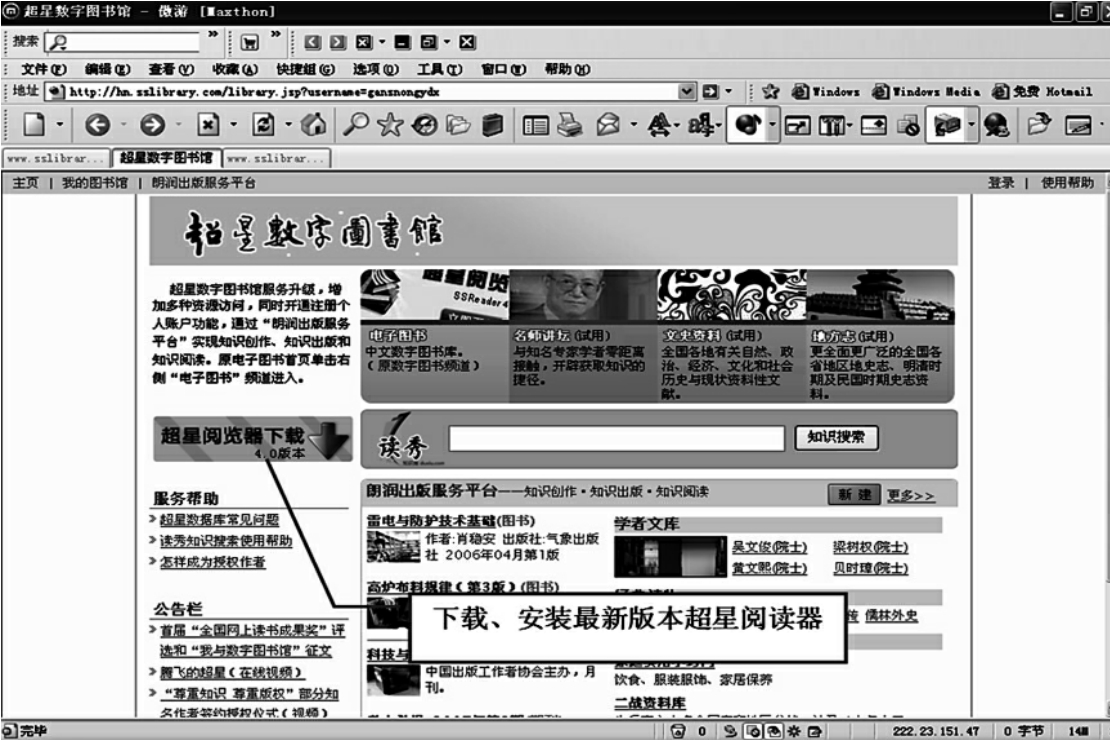The height and width of the screenshot is (740, 1110).
Task: Expand the search toolbar overflow chevron
Action: pos(212,34)
